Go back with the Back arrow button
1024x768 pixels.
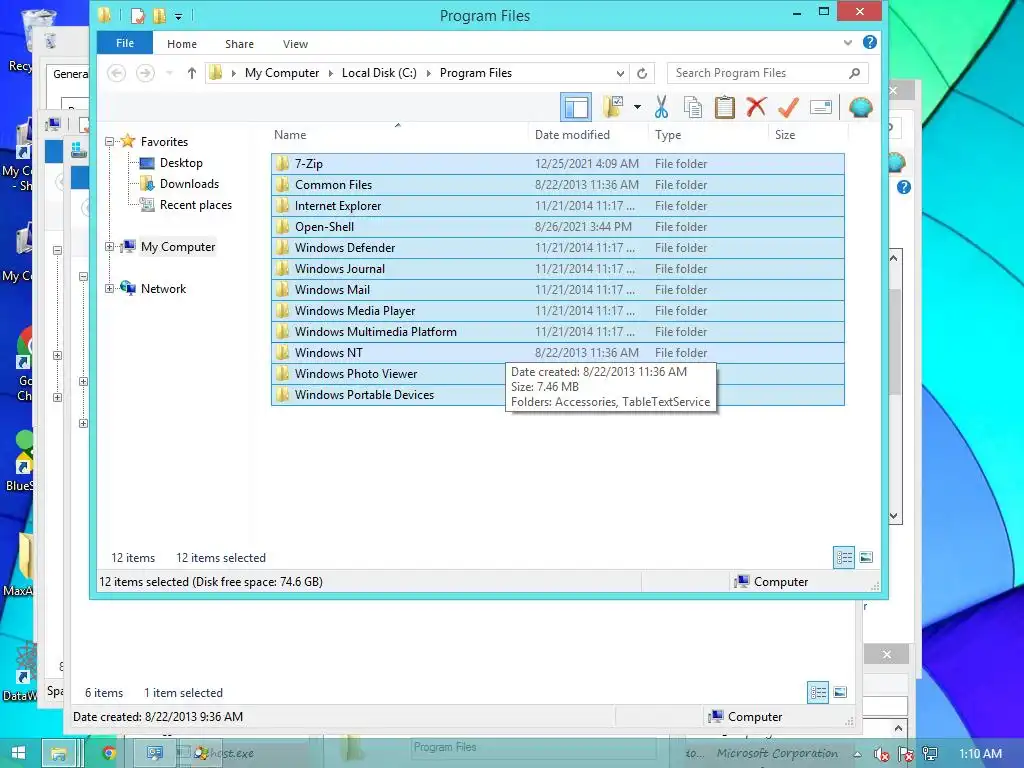click(116, 73)
